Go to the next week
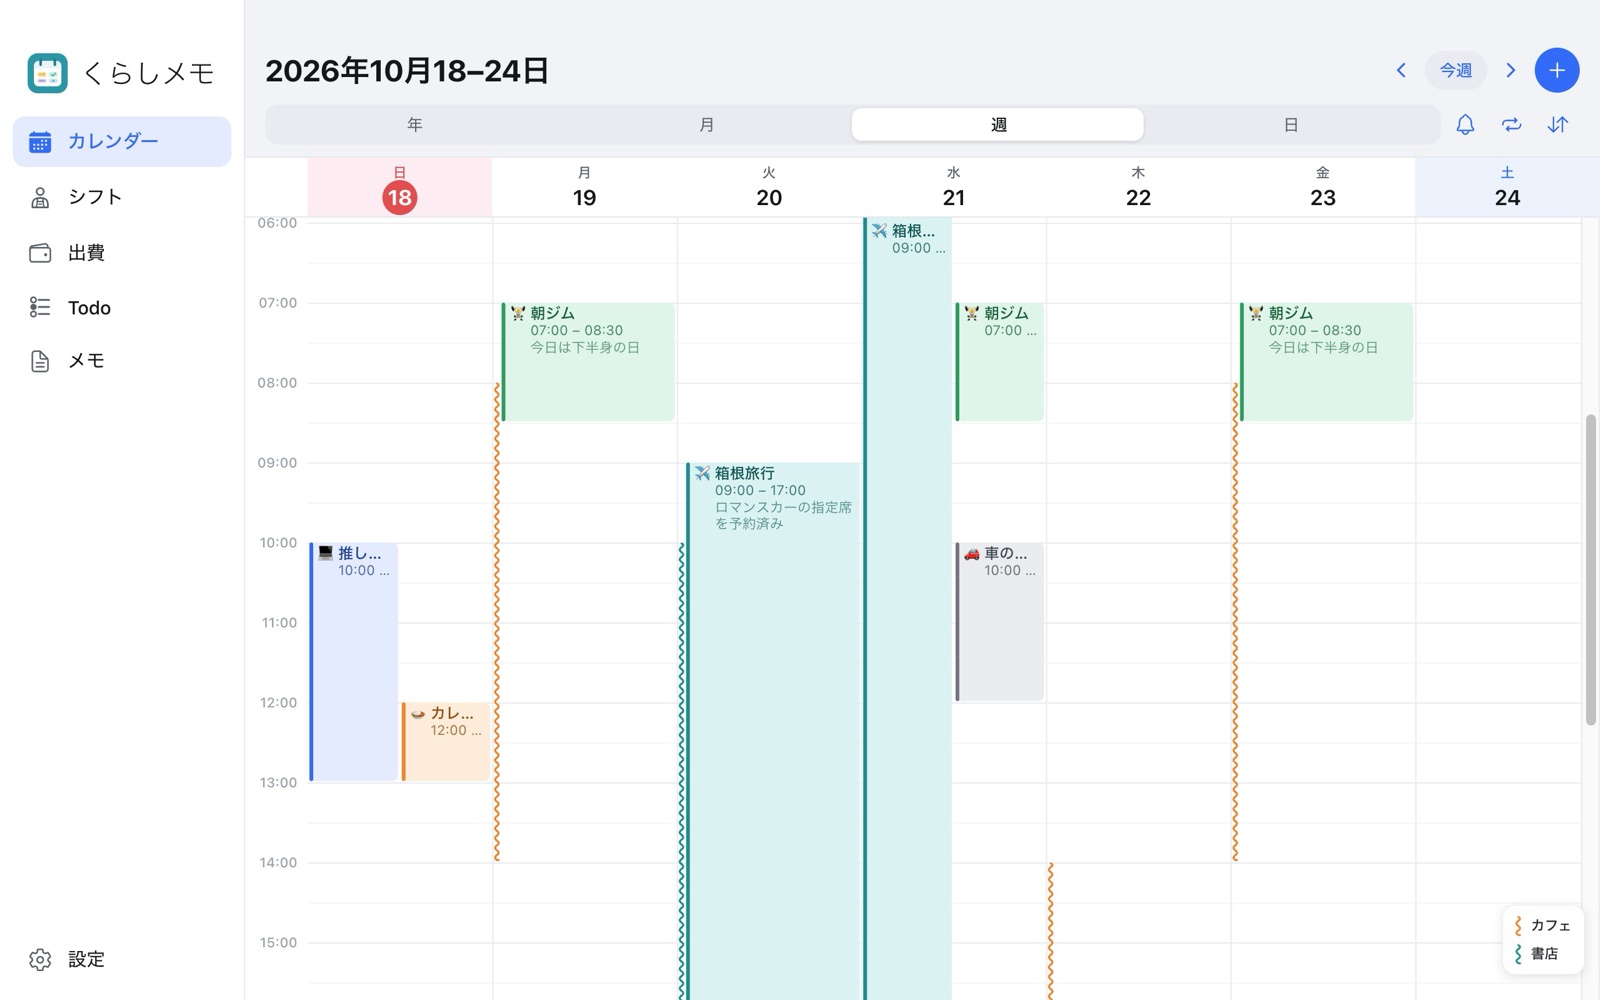This screenshot has width=1600, height=1000. click(1511, 70)
